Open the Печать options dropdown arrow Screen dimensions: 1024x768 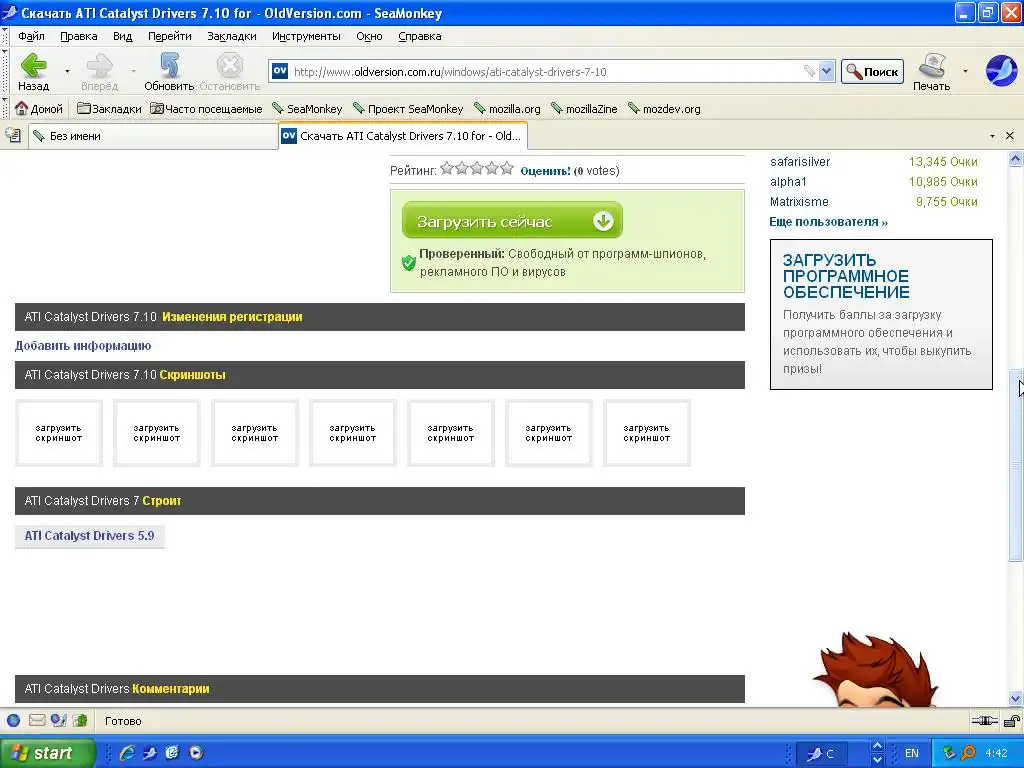click(x=965, y=71)
